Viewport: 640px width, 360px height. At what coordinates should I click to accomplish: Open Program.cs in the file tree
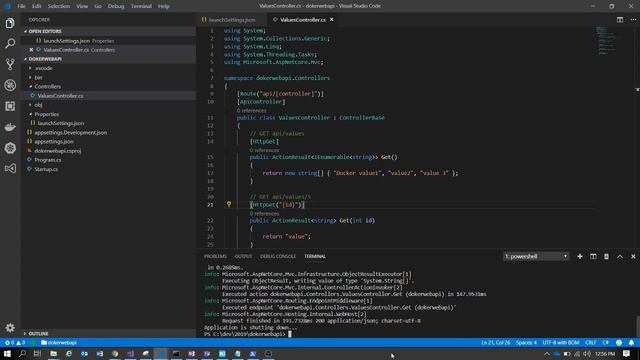pyautogui.click(x=48, y=160)
